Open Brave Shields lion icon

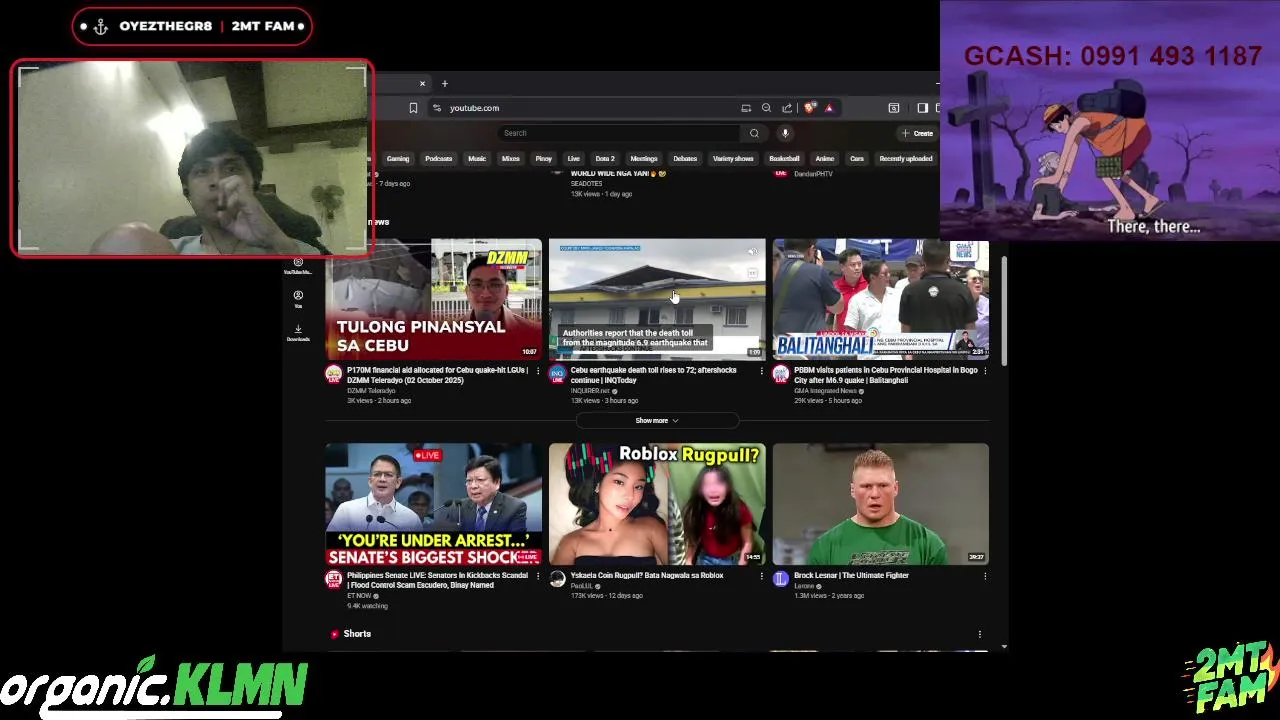pyautogui.click(x=810, y=108)
